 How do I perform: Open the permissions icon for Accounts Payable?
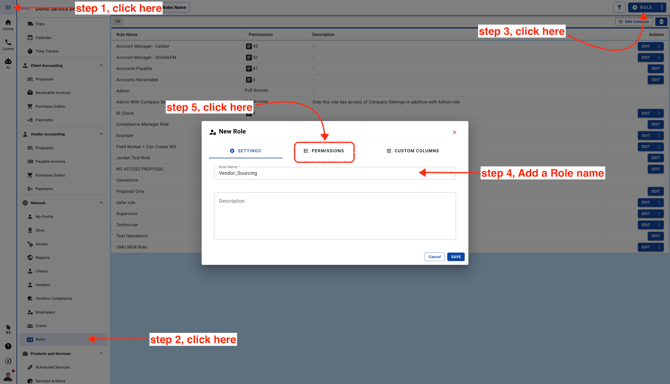coord(248,68)
